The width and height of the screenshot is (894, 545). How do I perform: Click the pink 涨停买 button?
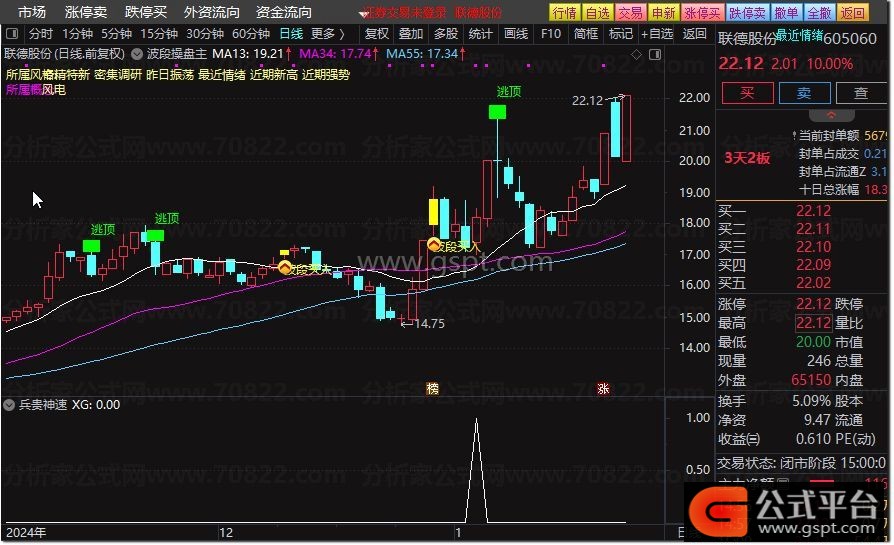[702, 13]
